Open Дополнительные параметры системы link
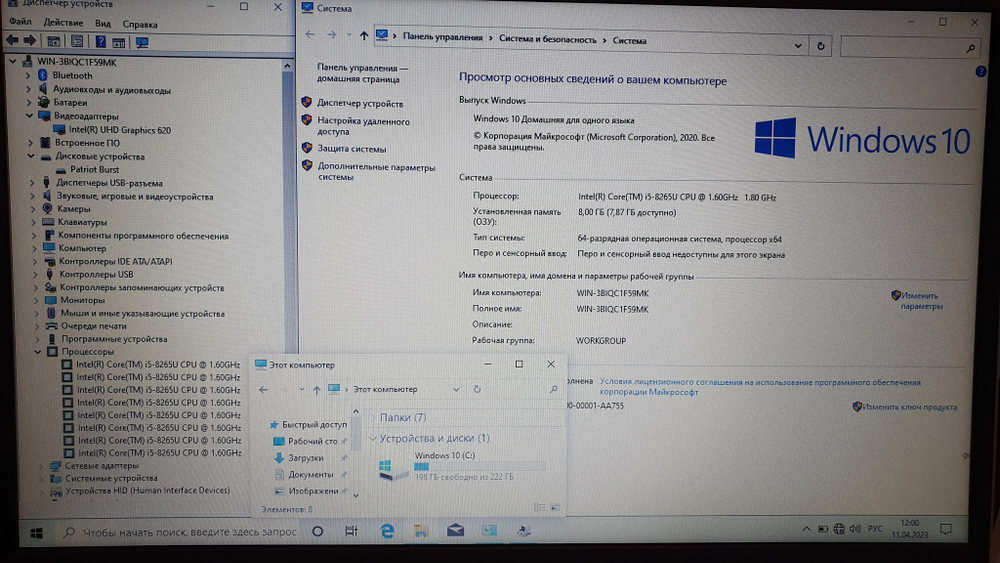 coord(376,172)
